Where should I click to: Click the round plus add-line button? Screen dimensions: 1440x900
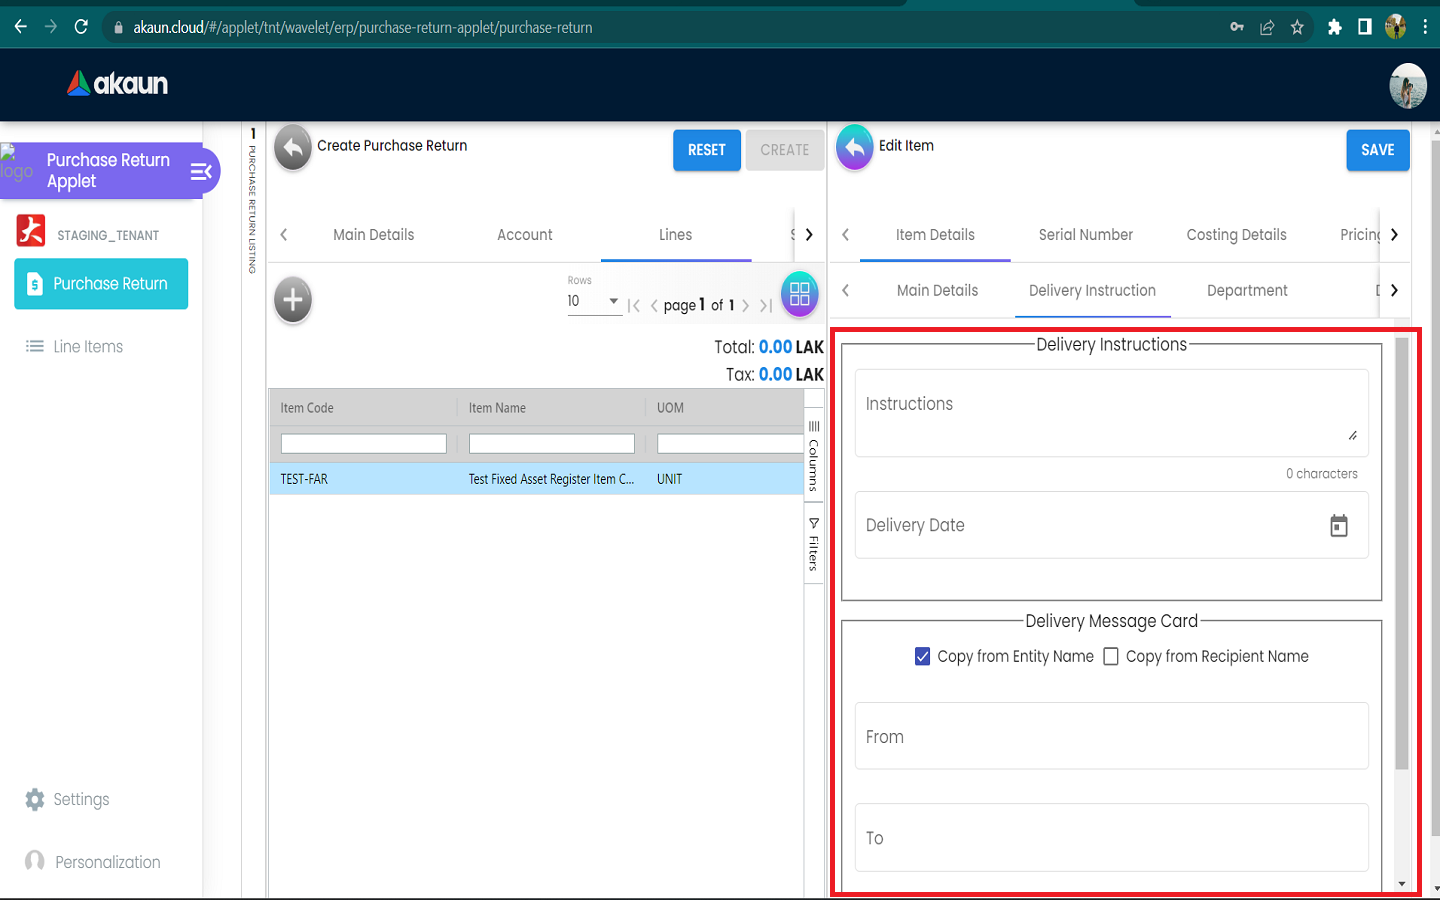pos(293,299)
